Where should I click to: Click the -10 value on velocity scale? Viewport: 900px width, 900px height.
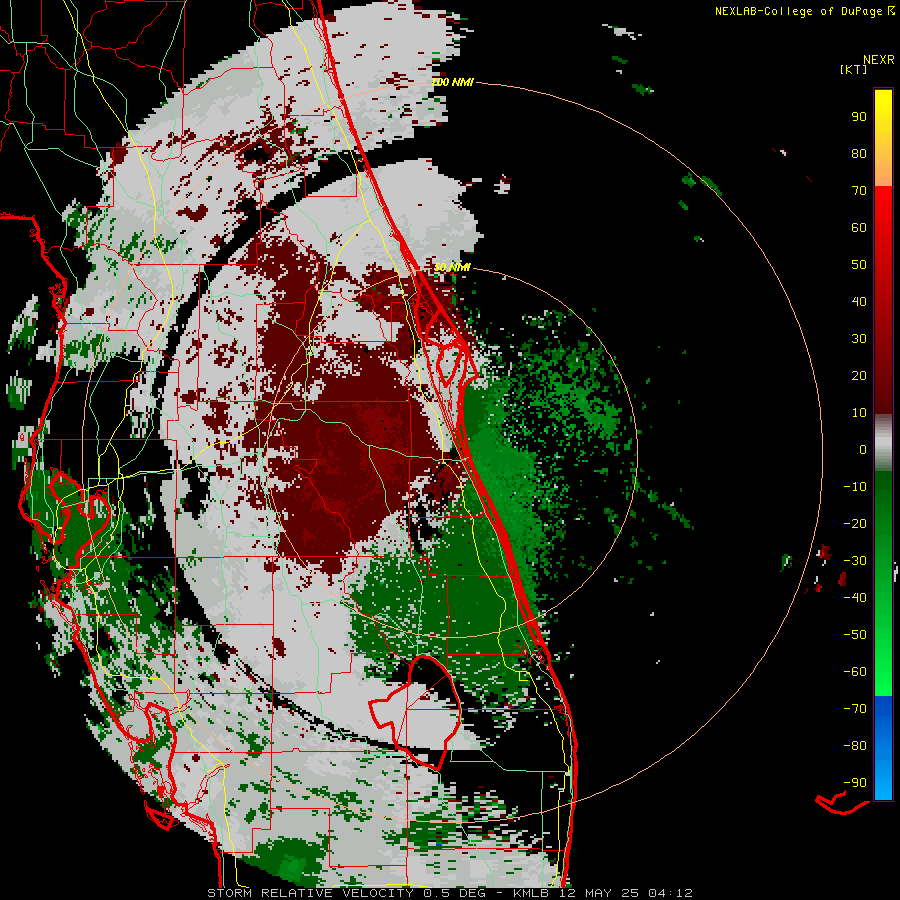tap(855, 487)
